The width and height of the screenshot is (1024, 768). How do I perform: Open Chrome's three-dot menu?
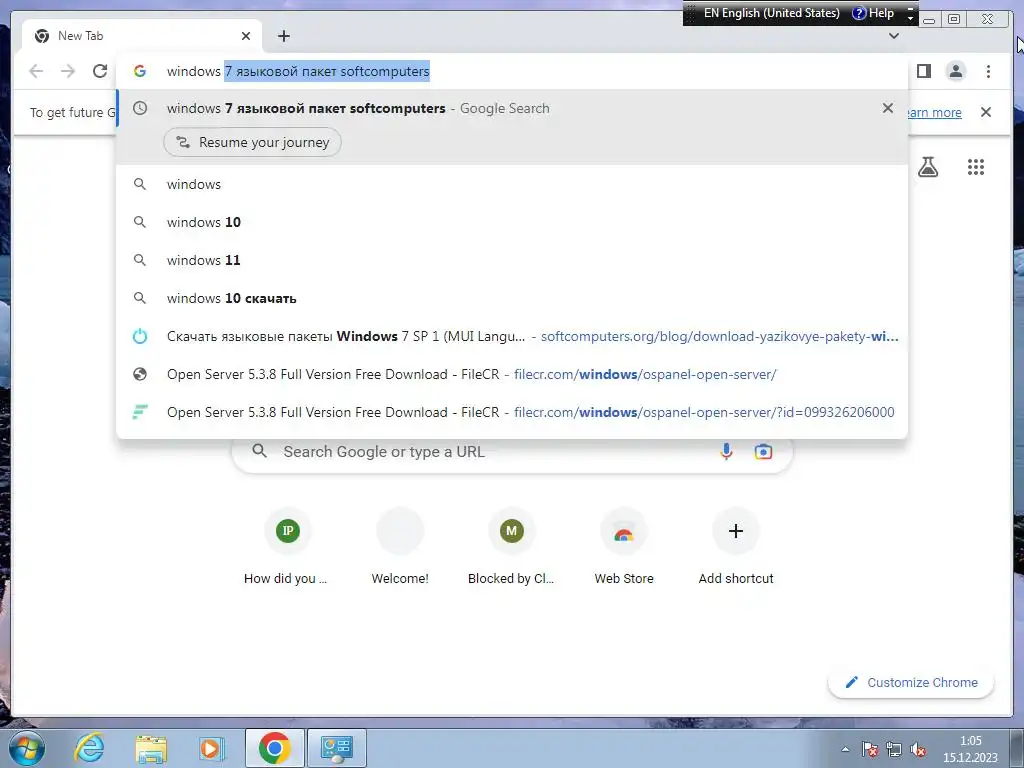(988, 71)
